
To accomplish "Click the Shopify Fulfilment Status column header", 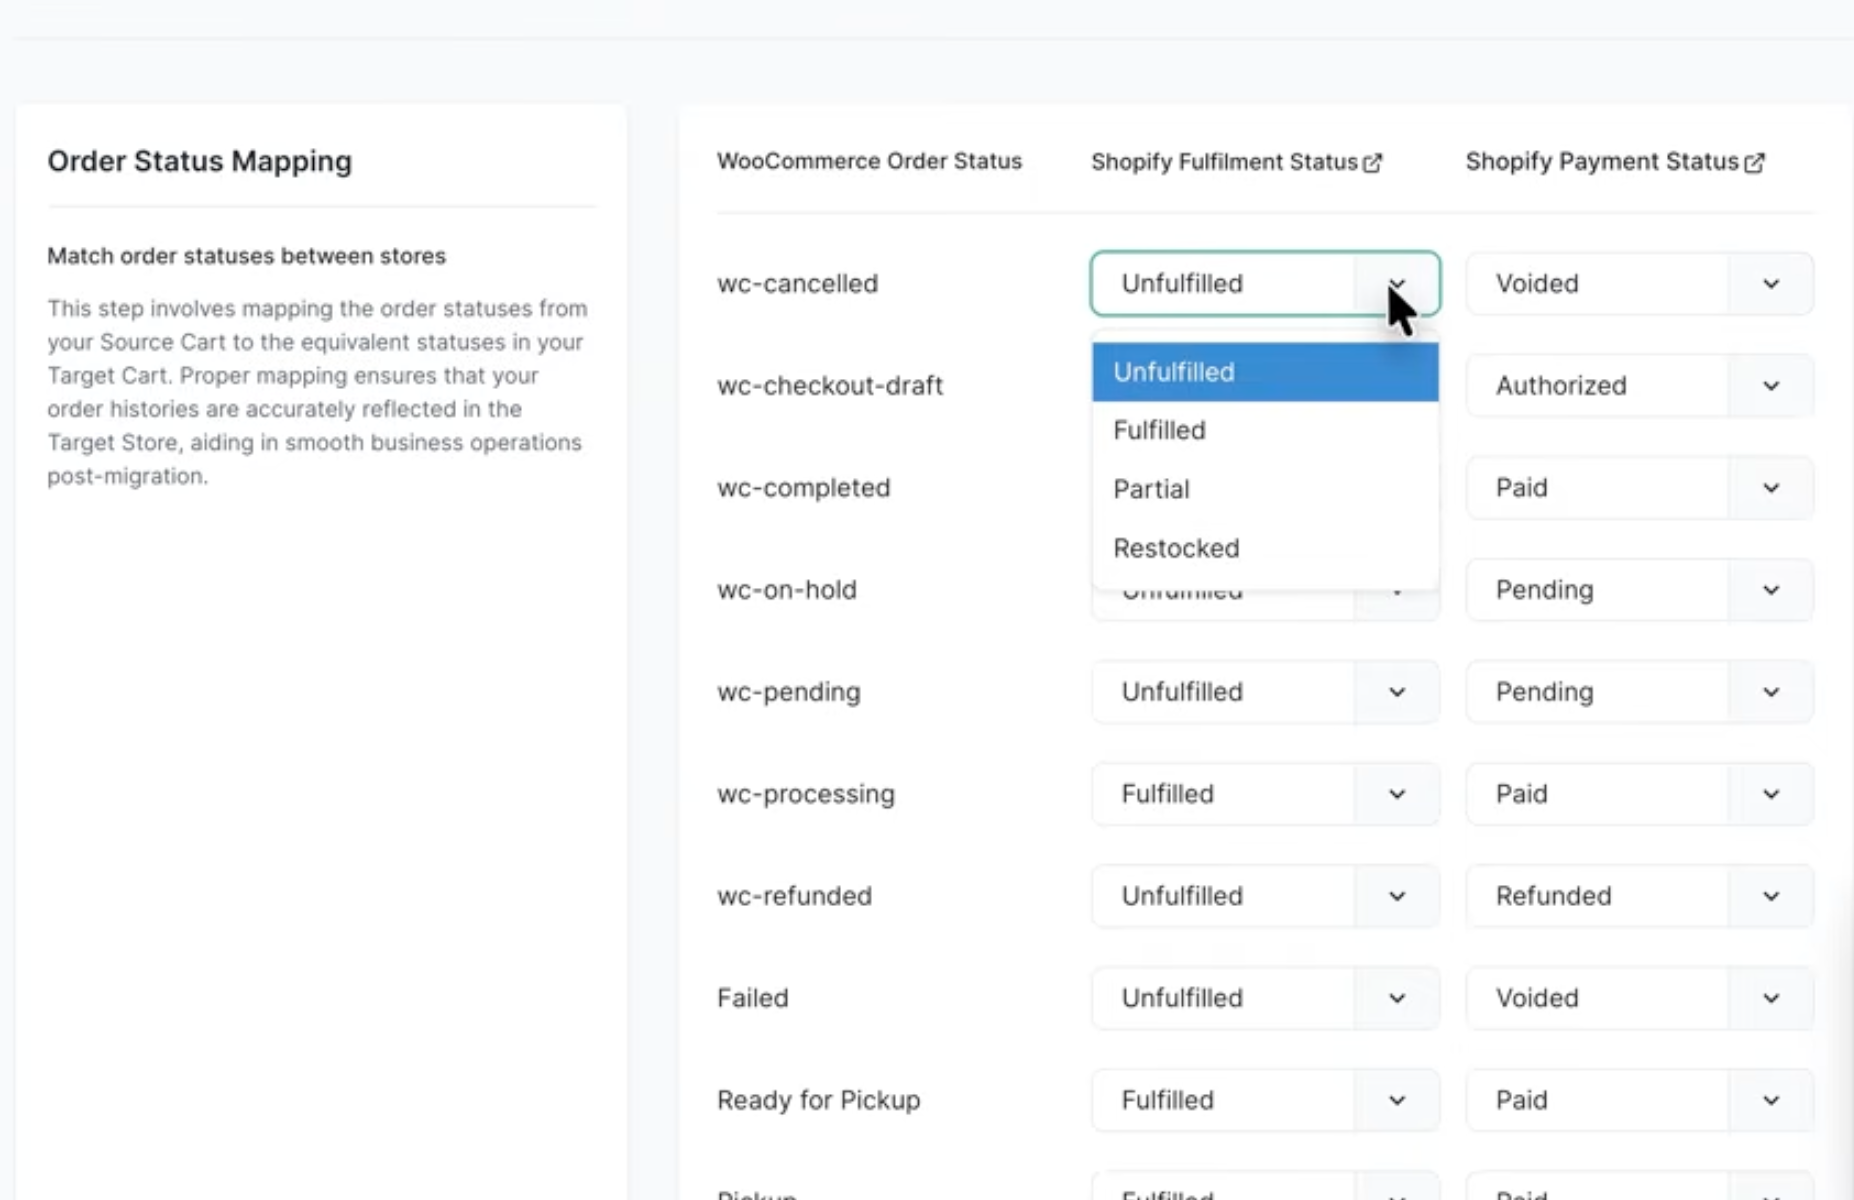I will tap(1224, 162).
